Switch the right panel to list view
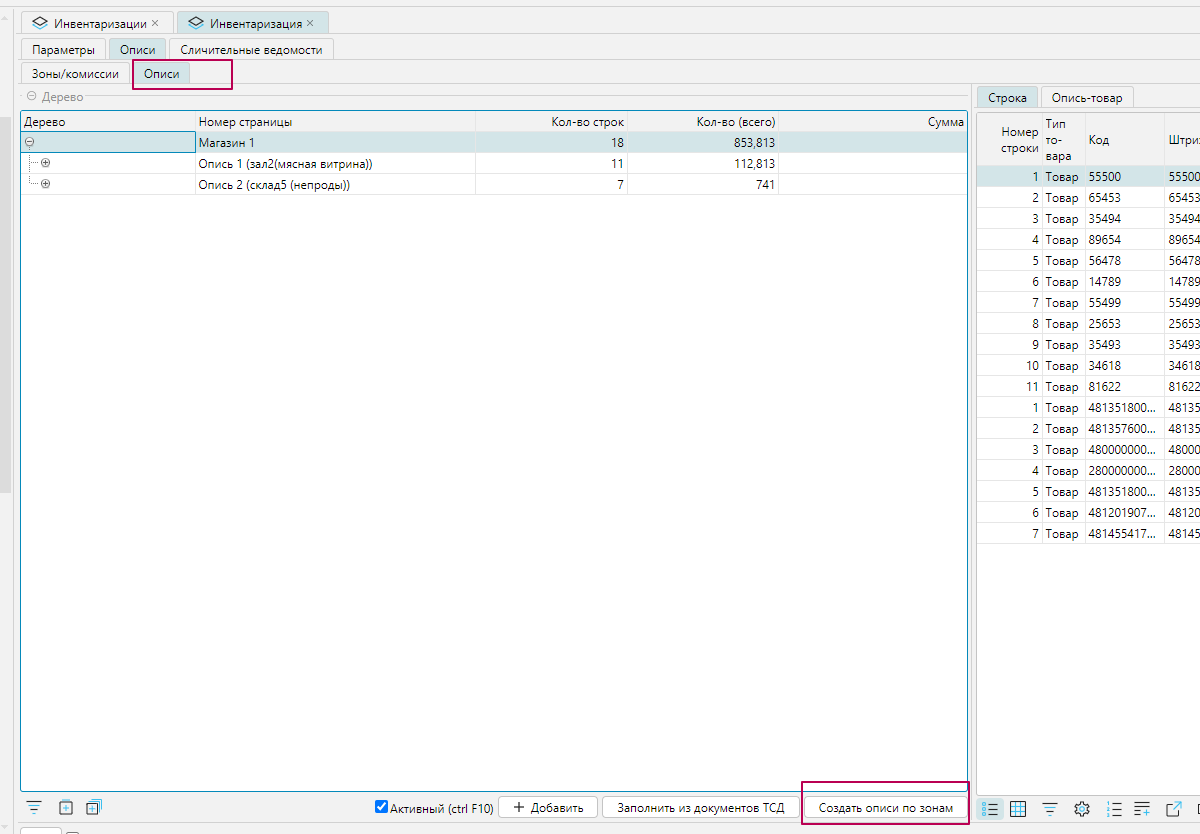 [990, 808]
